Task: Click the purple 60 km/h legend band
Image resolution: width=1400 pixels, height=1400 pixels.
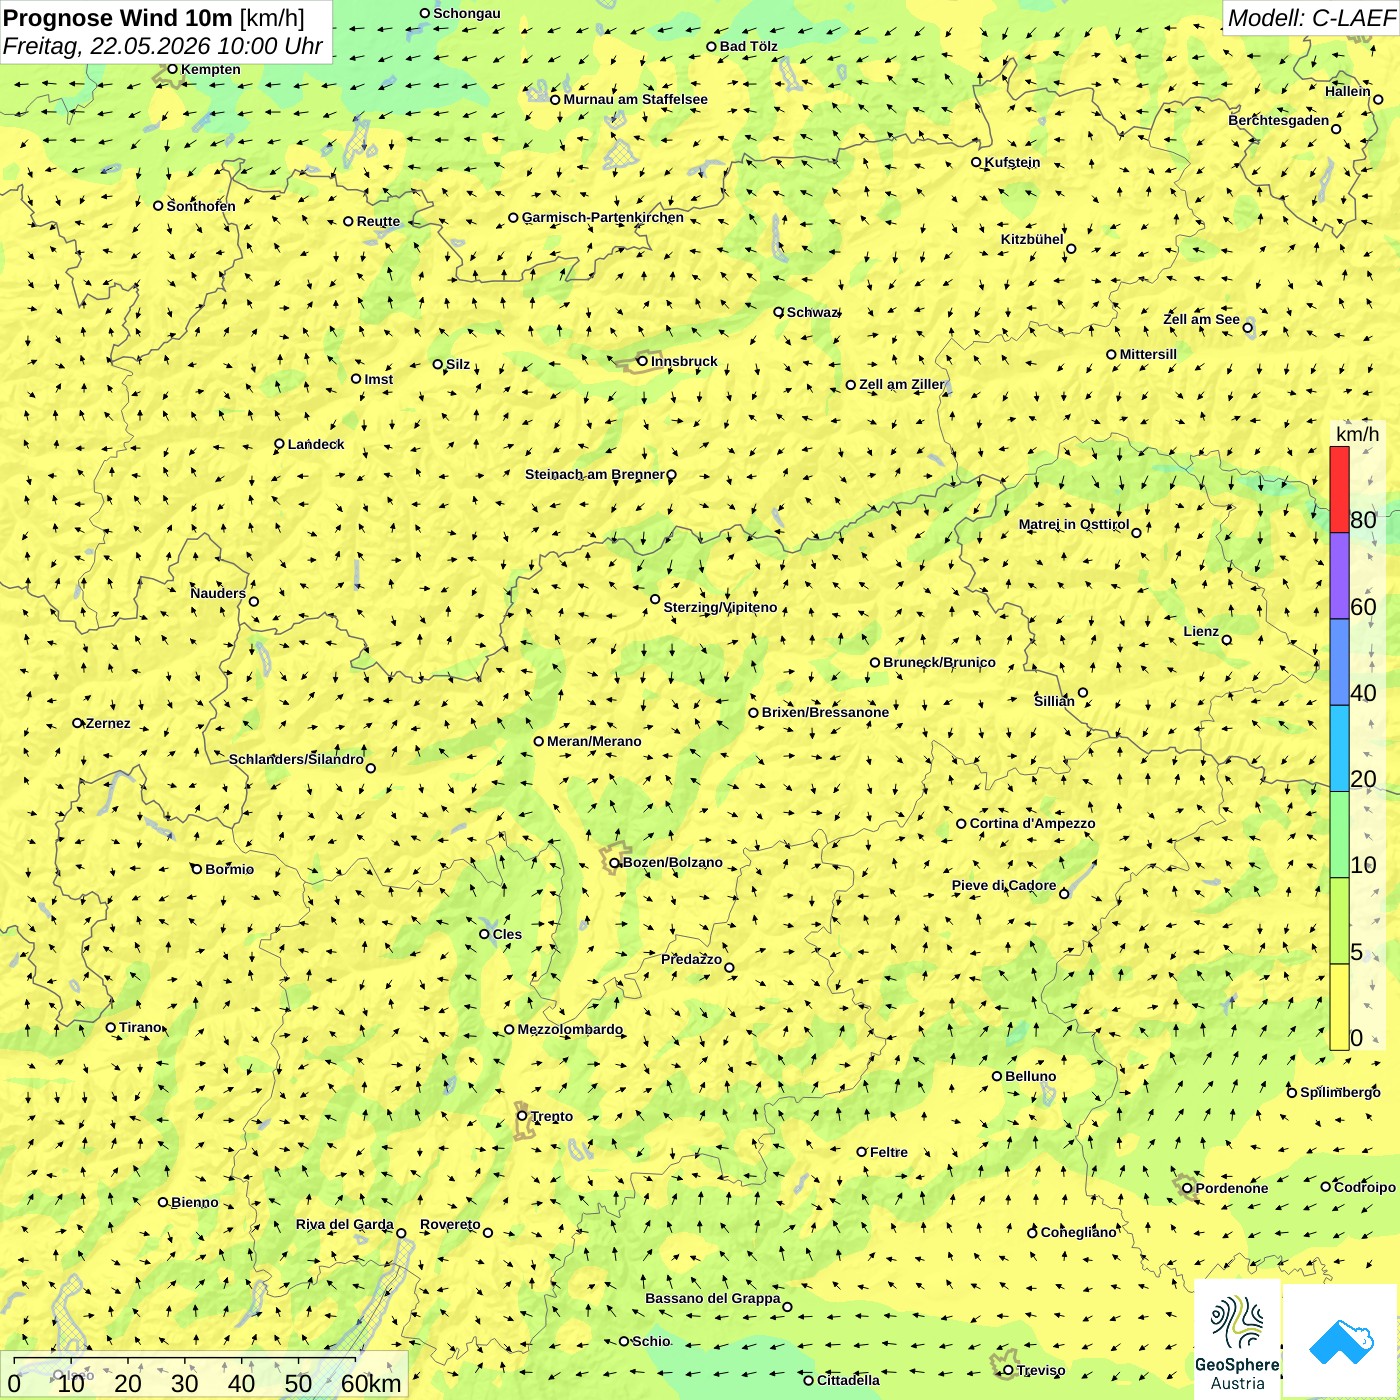Action: [x=1339, y=576]
